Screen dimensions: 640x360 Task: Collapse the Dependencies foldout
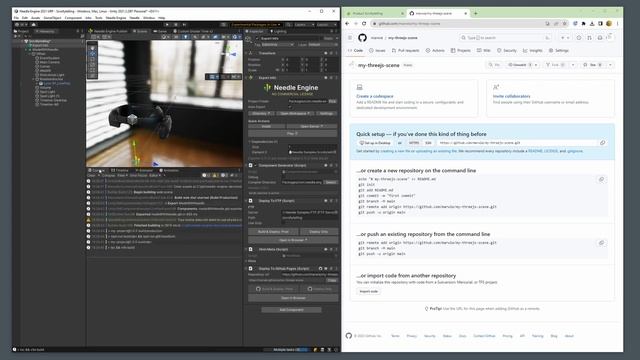250,142
